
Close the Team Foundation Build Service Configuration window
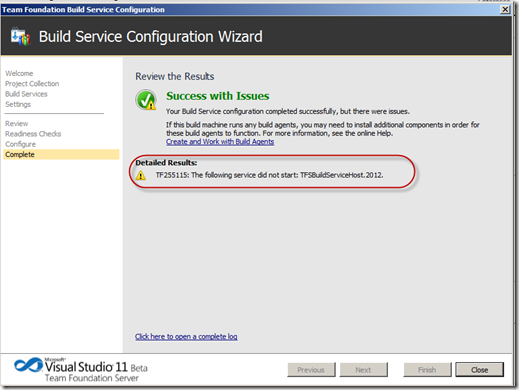pos(505,9)
